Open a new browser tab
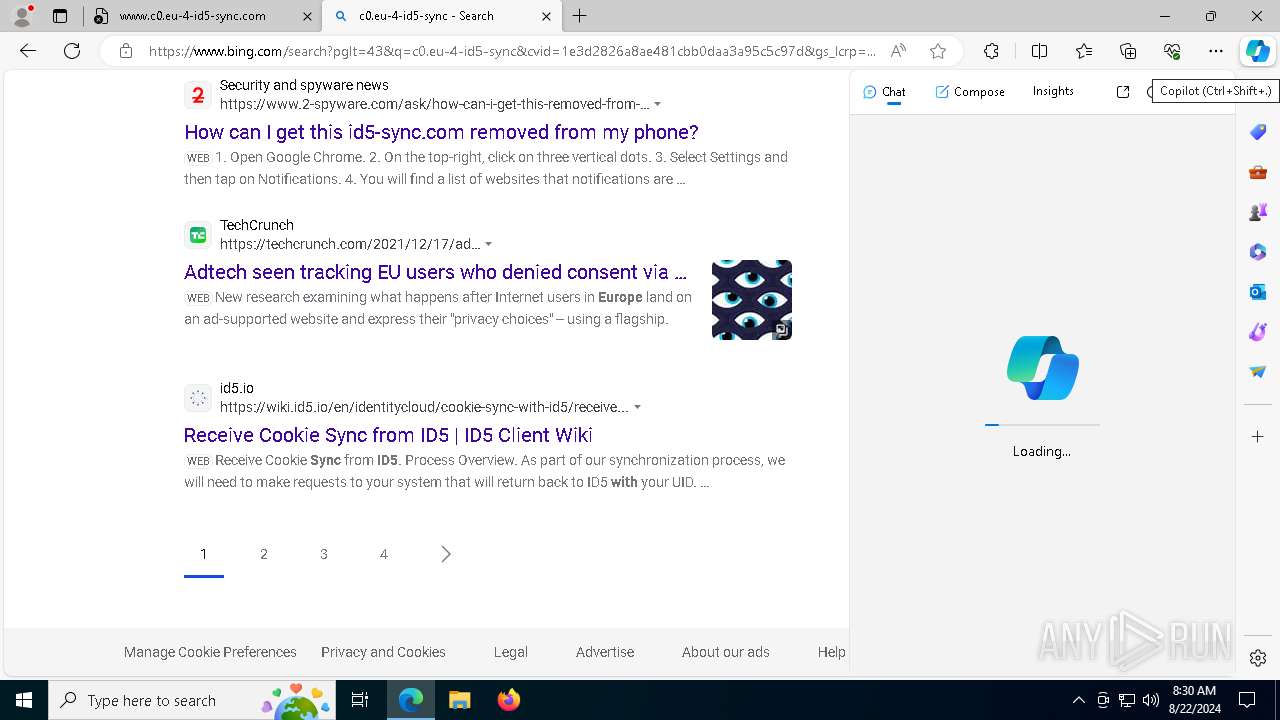Image resolution: width=1280 pixels, height=720 pixels. pyautogui.click(x=580, y=16)
